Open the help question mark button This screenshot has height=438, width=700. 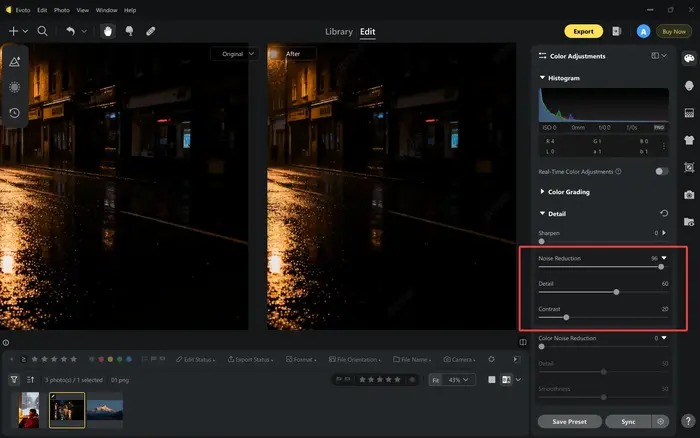coord(689,421)
